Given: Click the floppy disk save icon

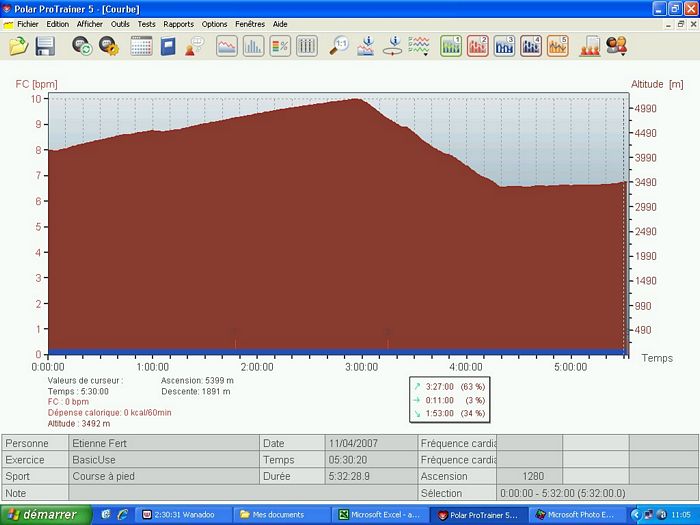Looking at the screenshot, I should (x=45, y=46).
